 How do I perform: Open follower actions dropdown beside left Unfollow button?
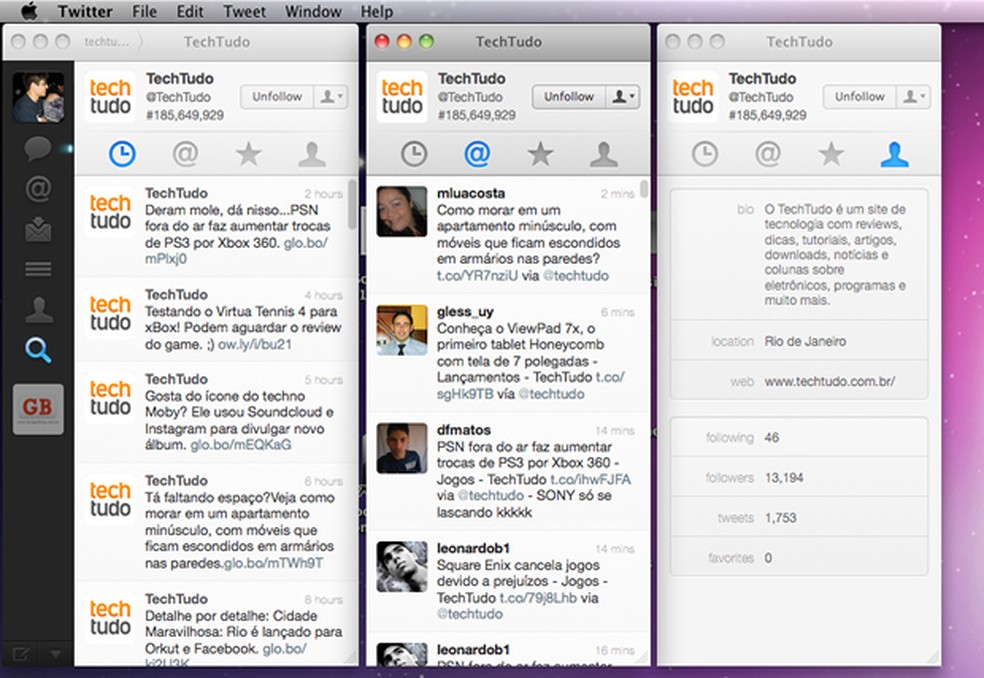(x=331, y=97)
